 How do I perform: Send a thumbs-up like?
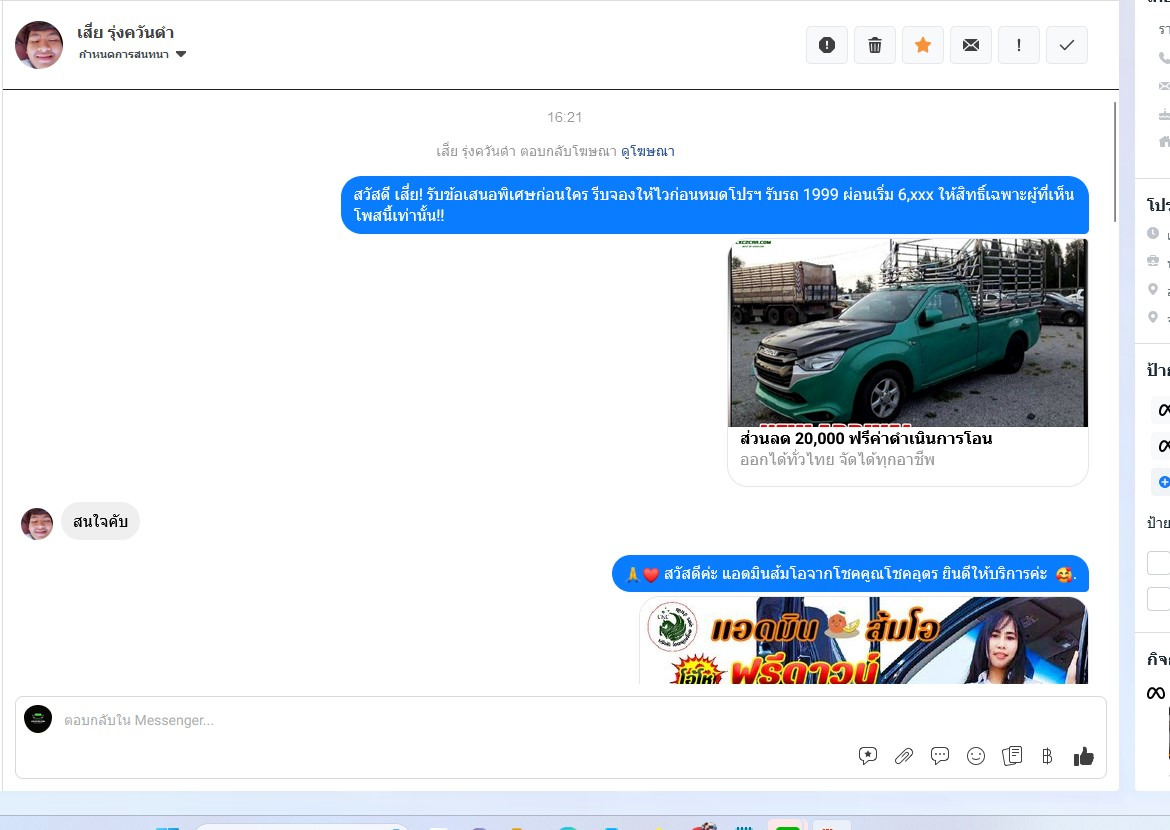point(1083,756)
